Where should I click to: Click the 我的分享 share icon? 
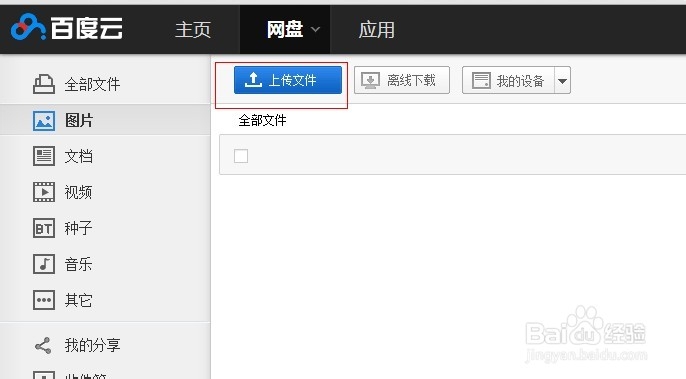[43, 346]
